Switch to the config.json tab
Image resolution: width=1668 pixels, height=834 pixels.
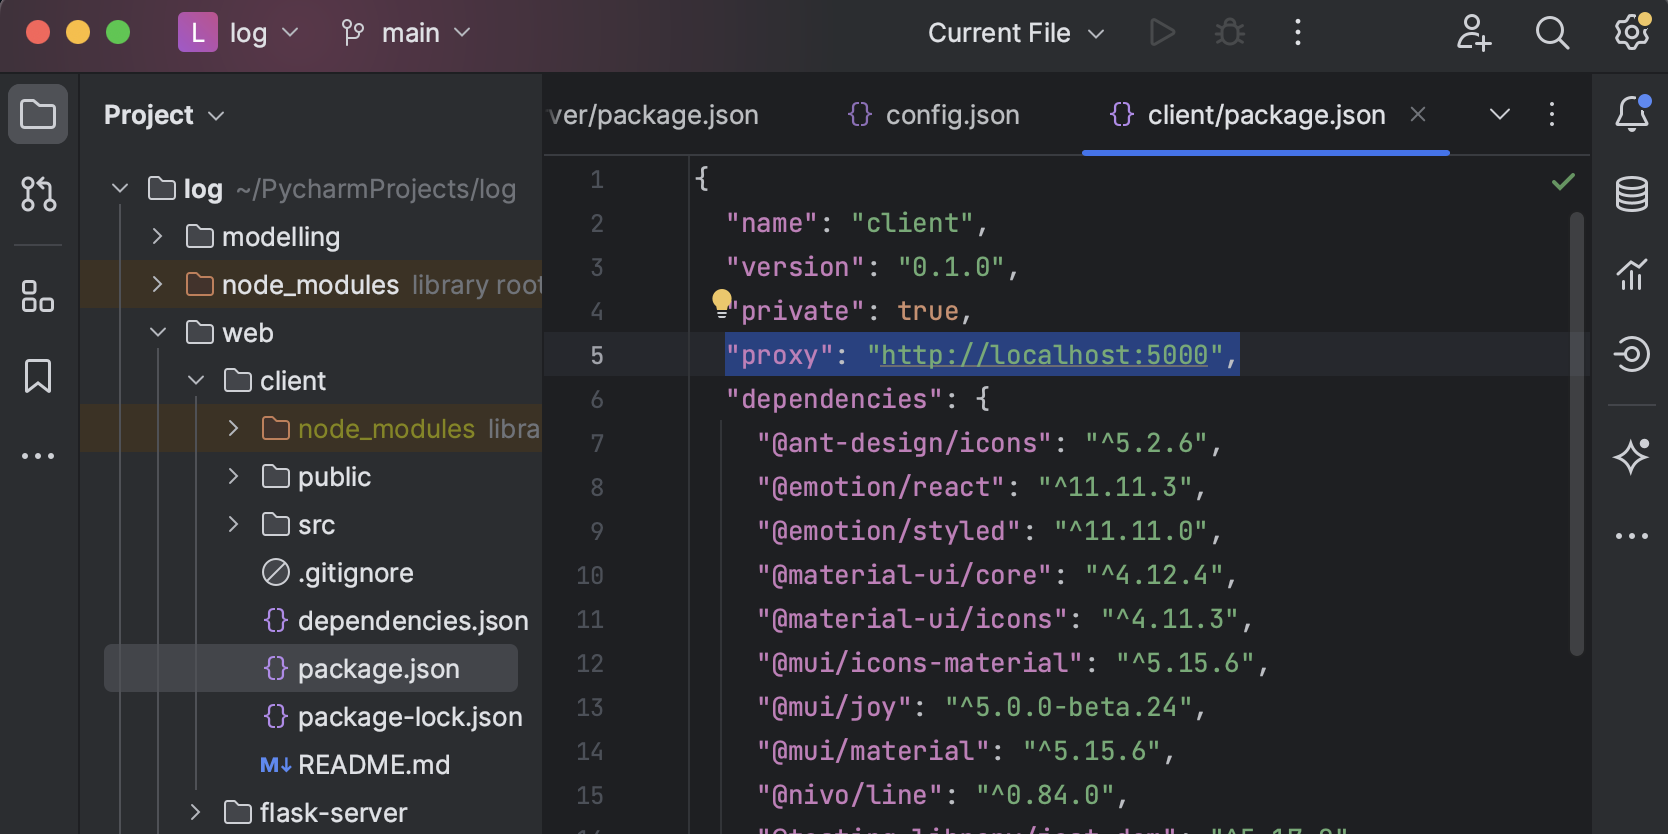coord(934,115)
